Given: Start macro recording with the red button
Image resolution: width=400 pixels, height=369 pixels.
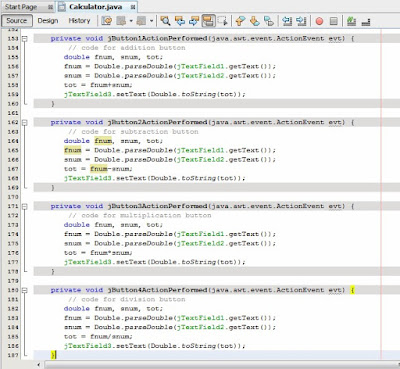Looking at the screenshot, I should click(x=319, y=21).
